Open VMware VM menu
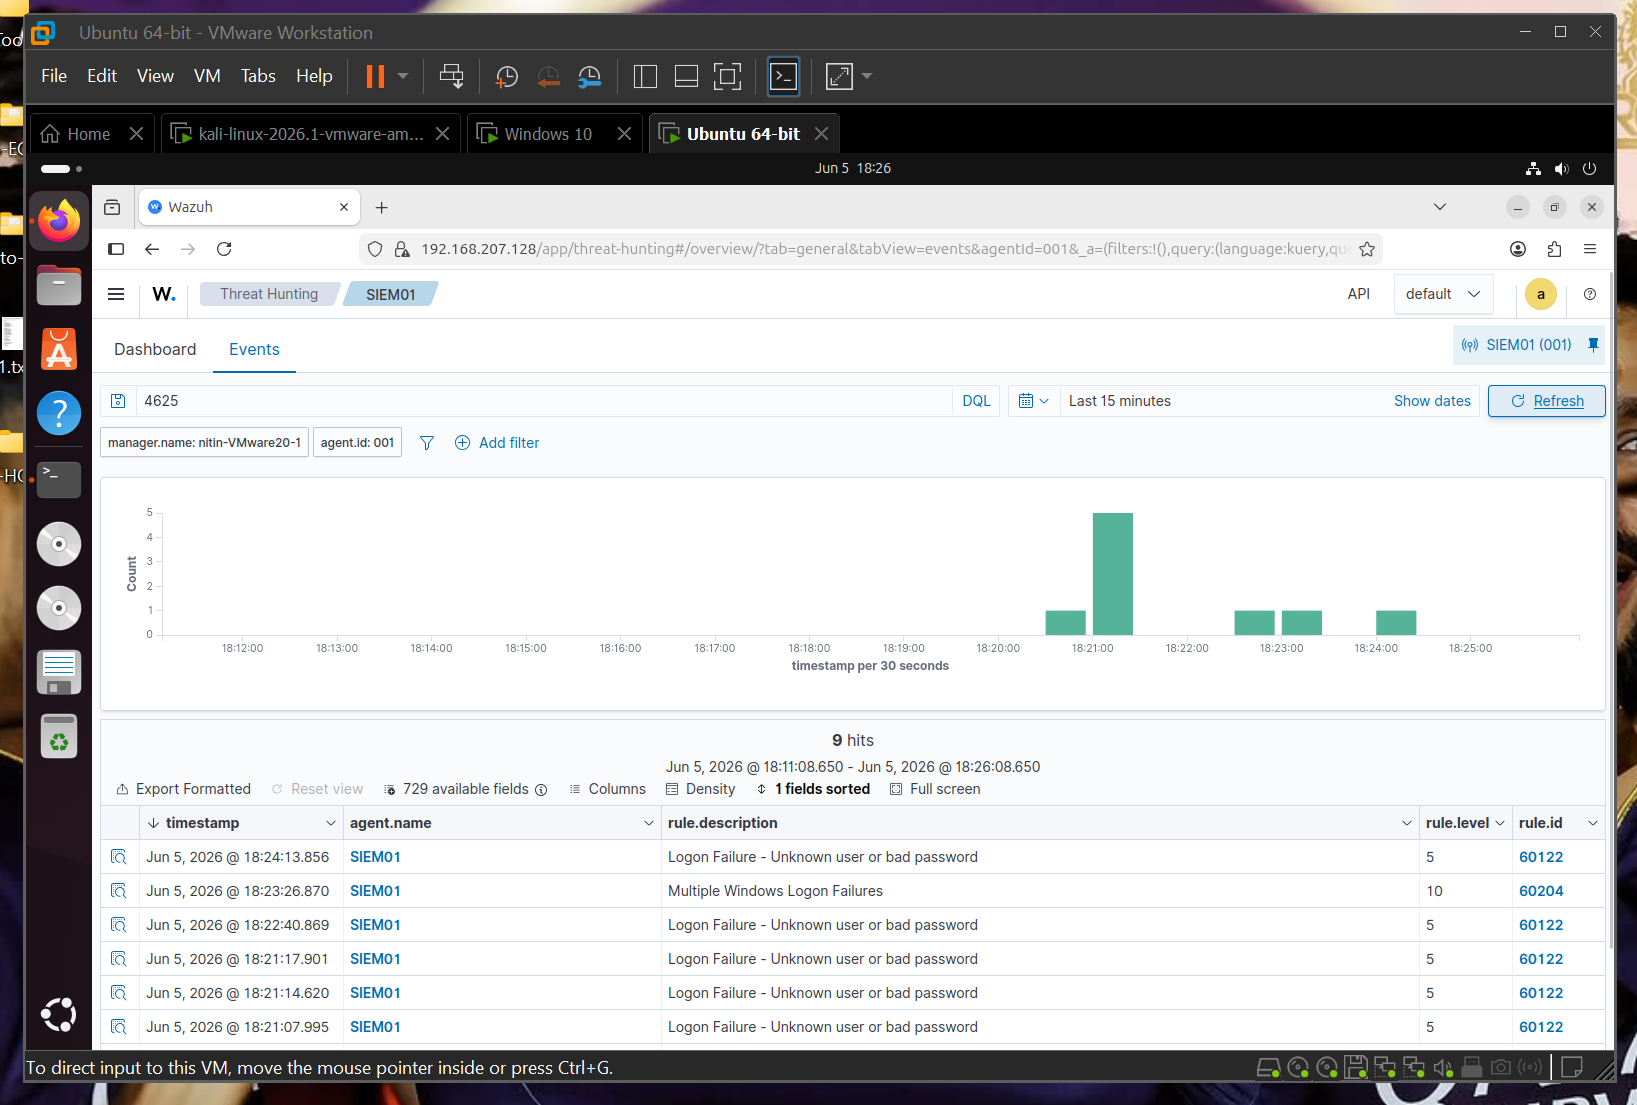Screen dimensions: 1637x1105 click(x=207, y=76)
